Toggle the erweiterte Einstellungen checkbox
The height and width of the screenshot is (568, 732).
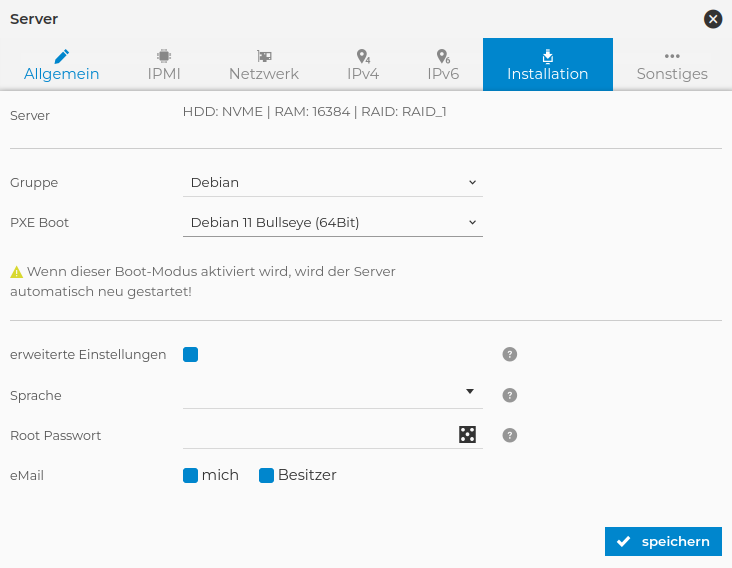click(x=191, y=354)
